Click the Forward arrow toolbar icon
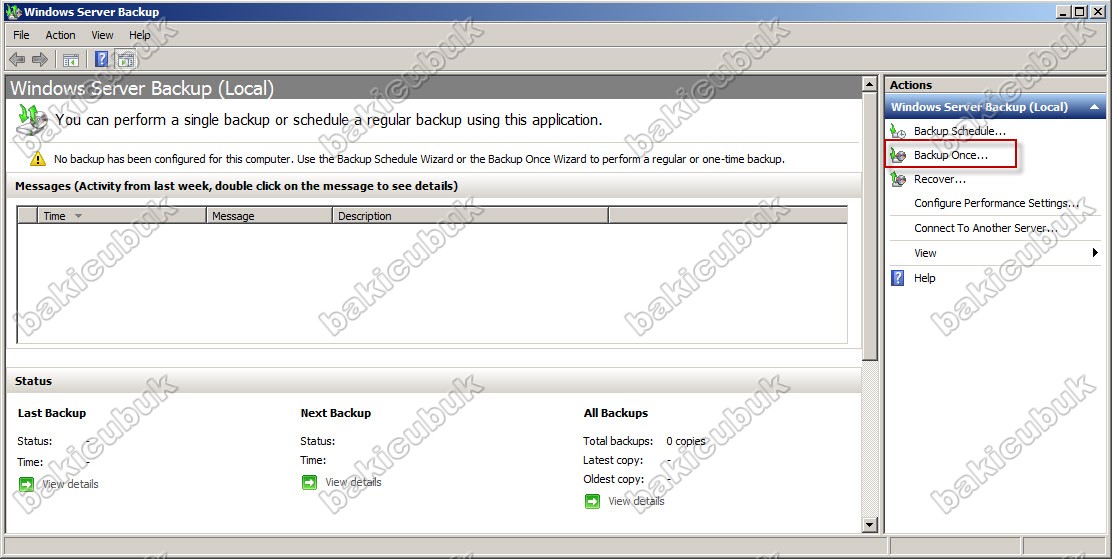Screen dimensions: 1112x559 (40, 60)
